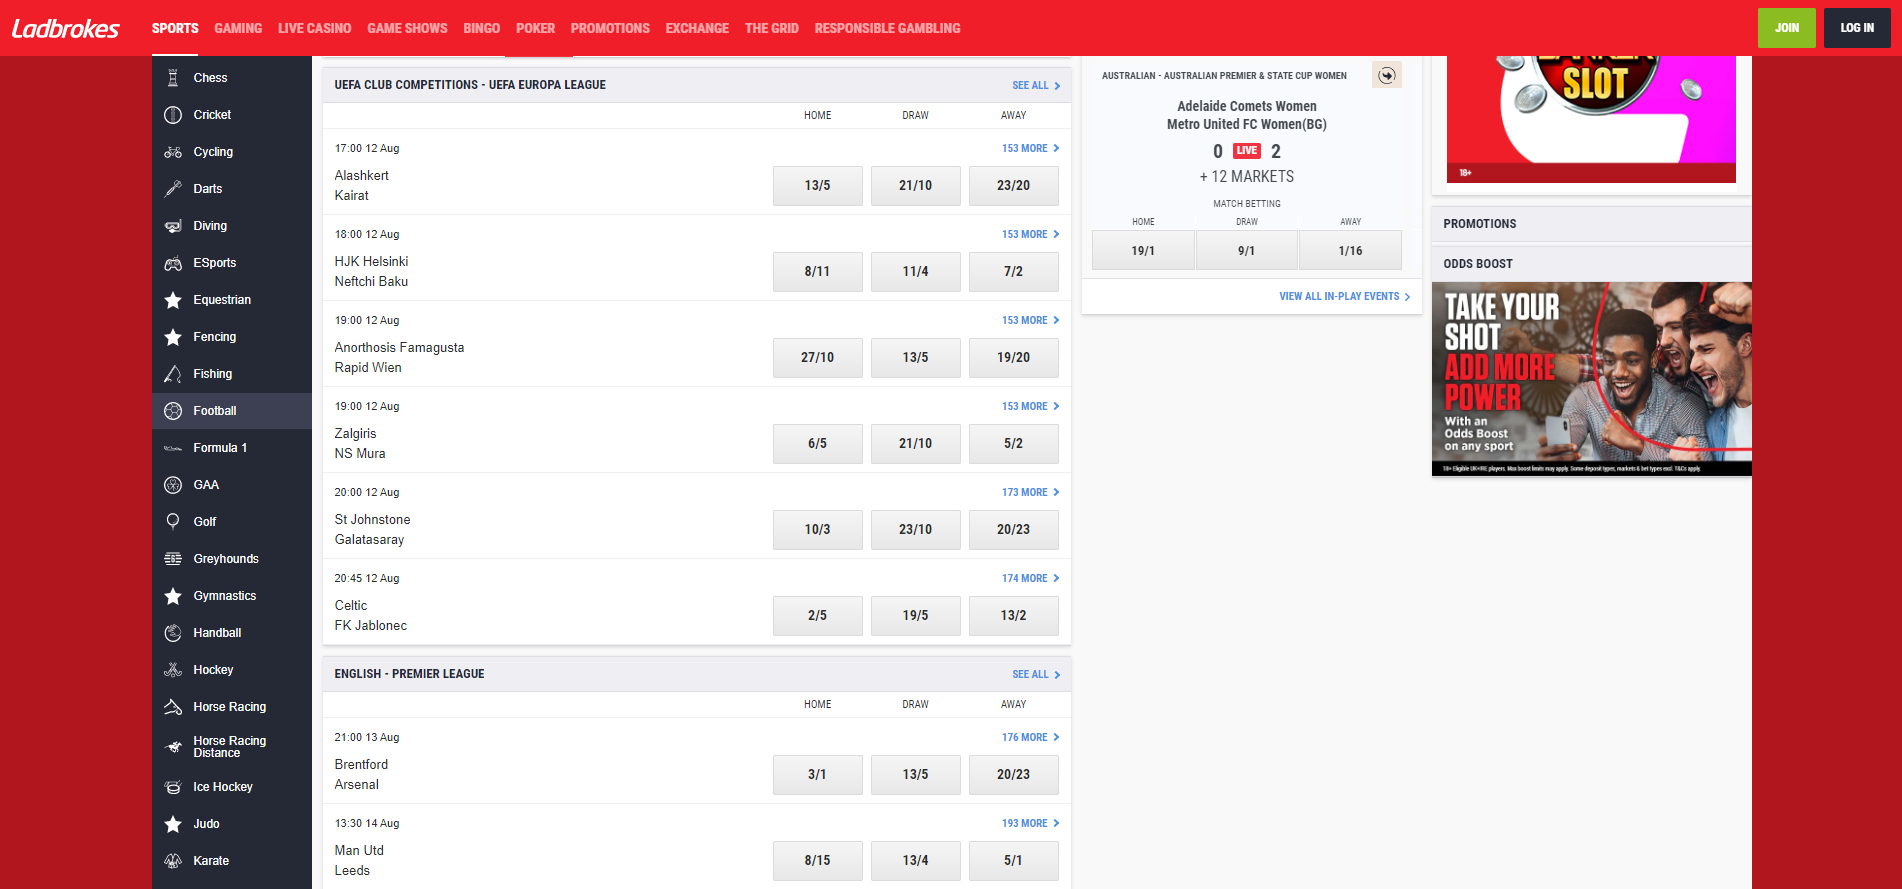1902x889 pixels.
Task: Select Brentford v Arsenal away odds 20/23
Action: pyautogui.click(x=1013, y=775)
